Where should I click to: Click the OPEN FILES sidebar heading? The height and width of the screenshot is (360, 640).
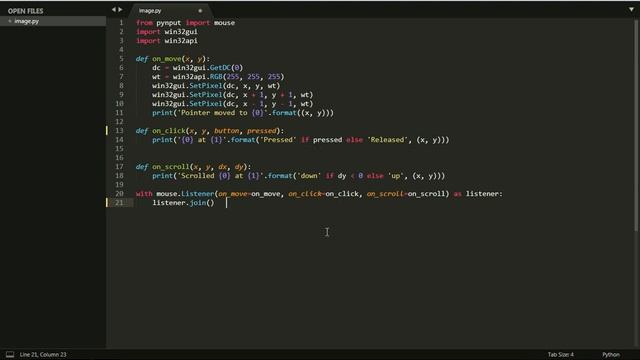tap(25, 11)
